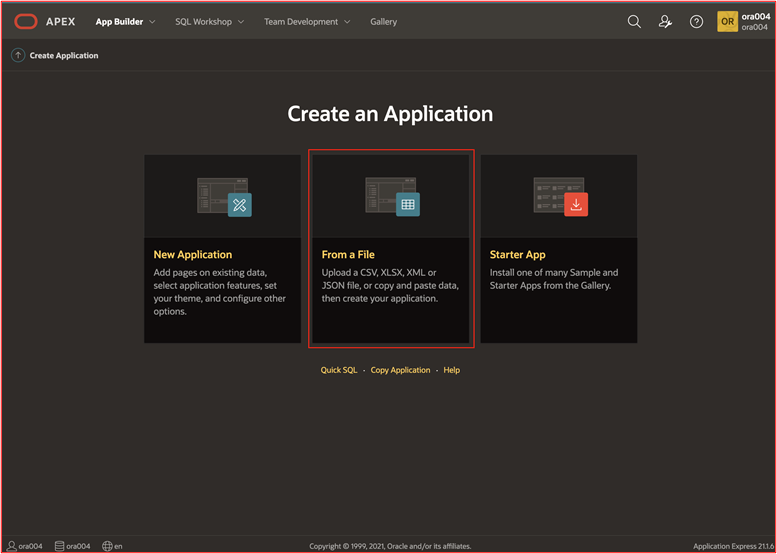Open the App Builder menu
This screenshot has width=777, height=554.
point(119,22)
